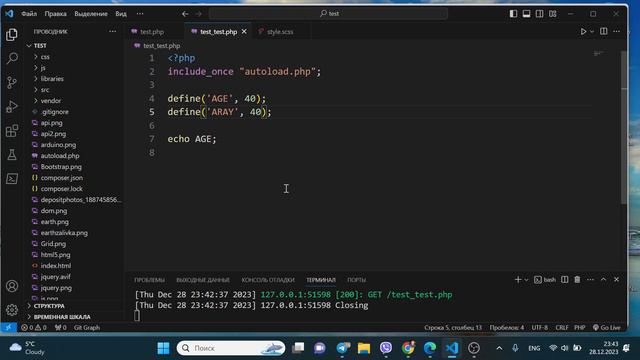
Task: Open Google Chrome from taskbar
Action: 407,348
